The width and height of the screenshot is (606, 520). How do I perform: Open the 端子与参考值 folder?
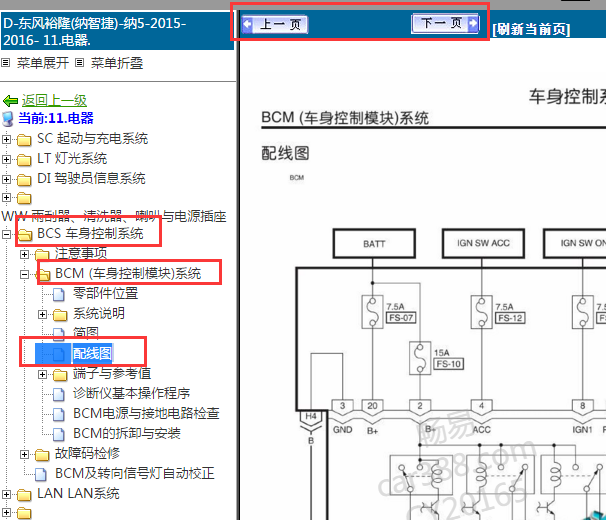112,373
